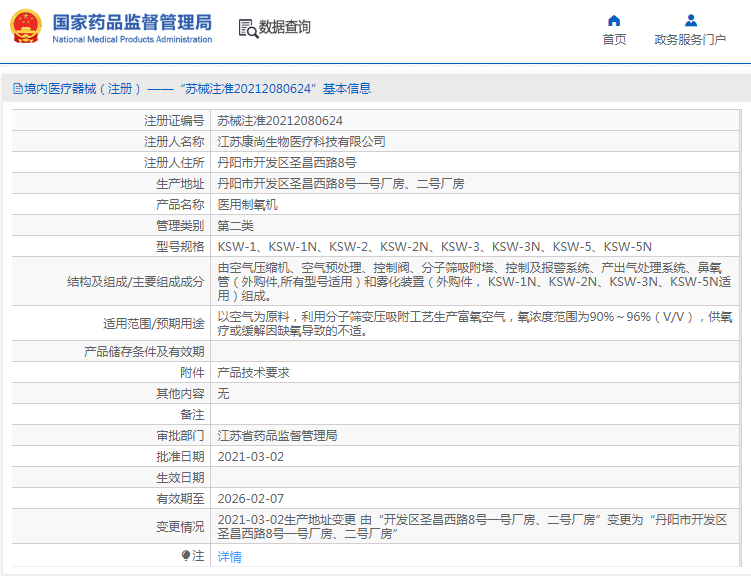This screenshot has height=576, width=751.
Task: Click National Medical Products Administration subtitle
Action: coord(132,39)
